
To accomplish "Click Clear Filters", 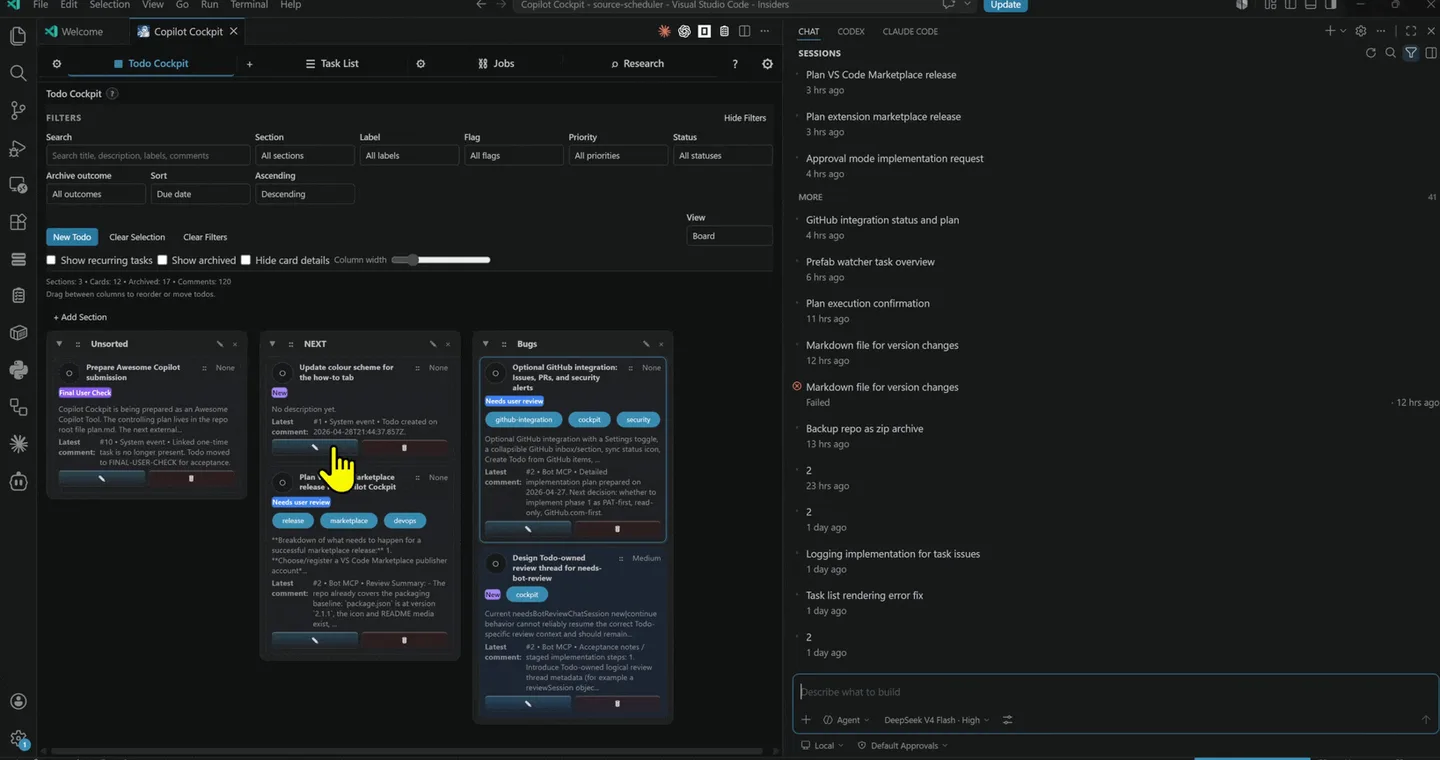I will coord(205,237).
